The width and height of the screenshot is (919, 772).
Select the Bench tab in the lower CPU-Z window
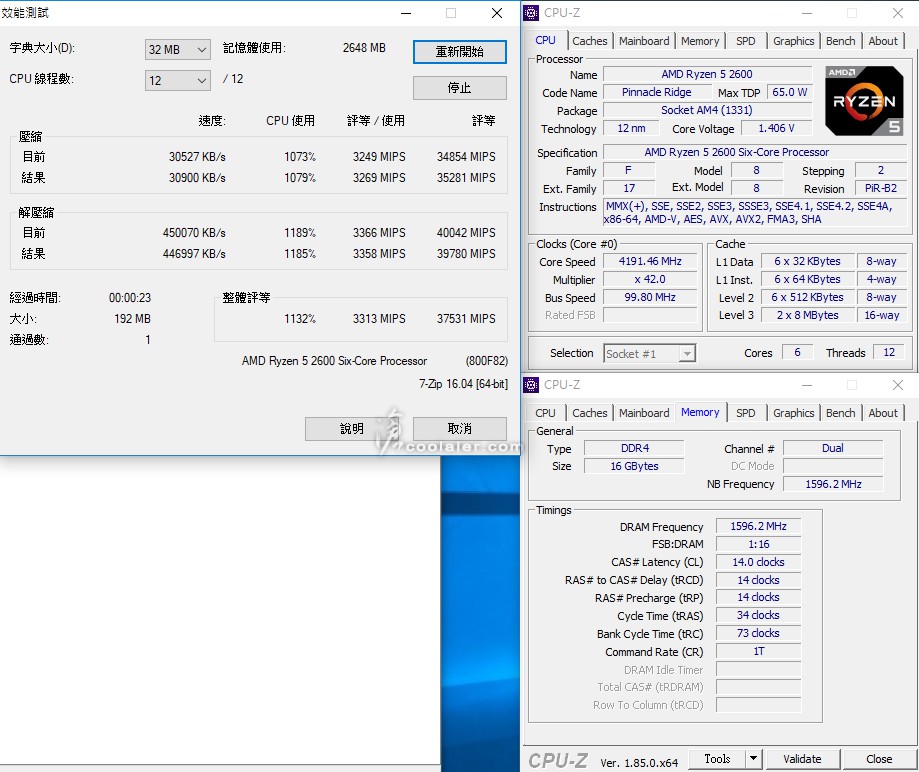click(840, 413)
